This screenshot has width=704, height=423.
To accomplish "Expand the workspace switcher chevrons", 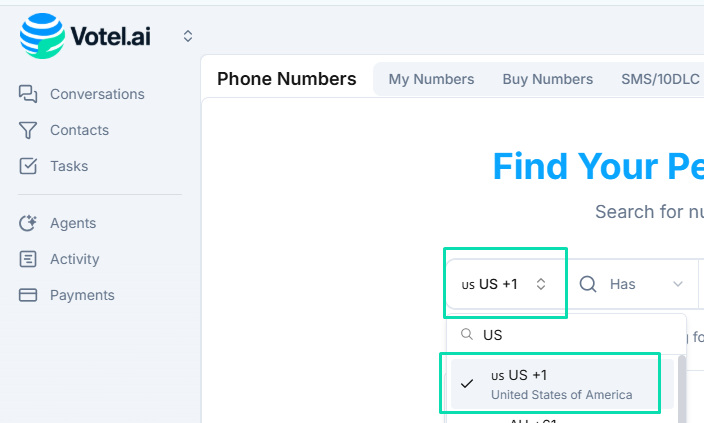I will pyautogui.click(x=187, y=36).
